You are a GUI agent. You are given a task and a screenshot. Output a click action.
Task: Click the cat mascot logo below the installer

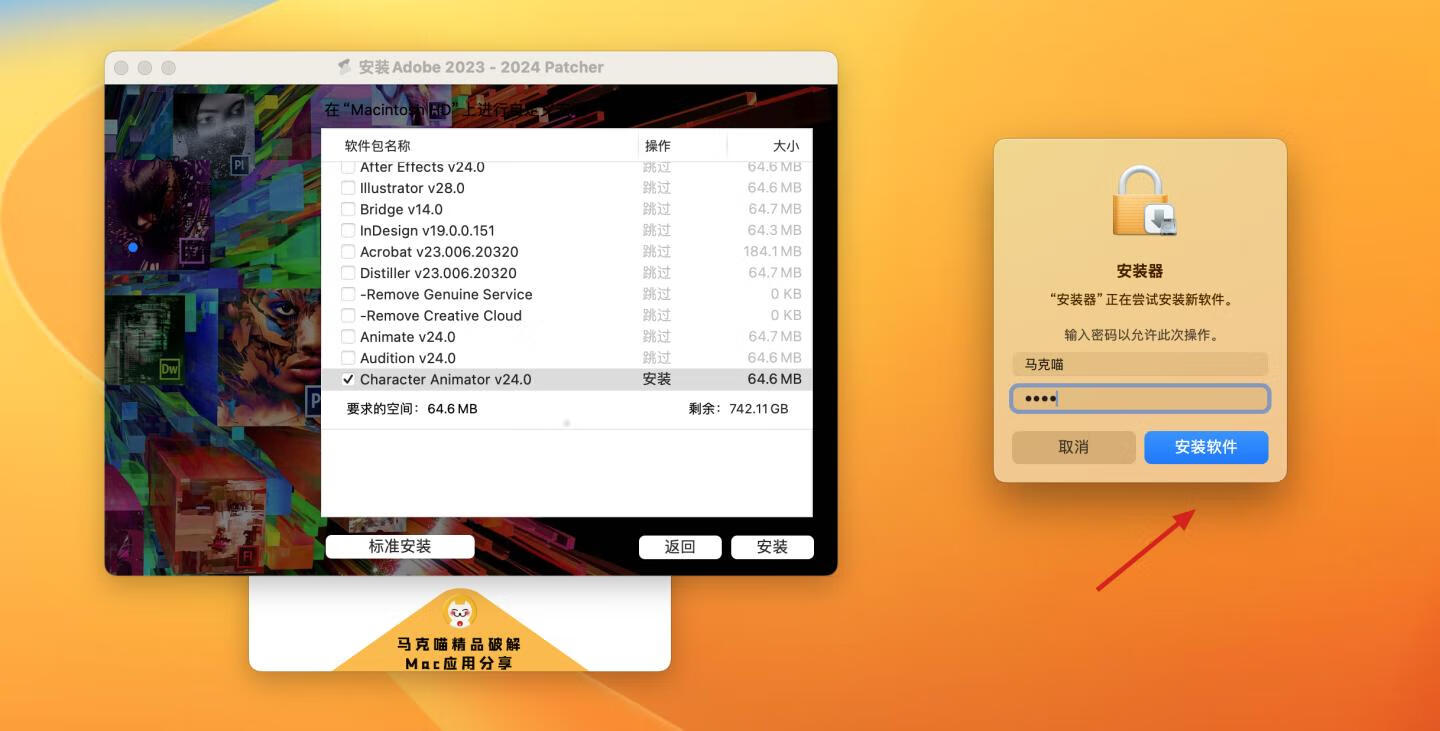pyautogui.click(x=460, y=612)
